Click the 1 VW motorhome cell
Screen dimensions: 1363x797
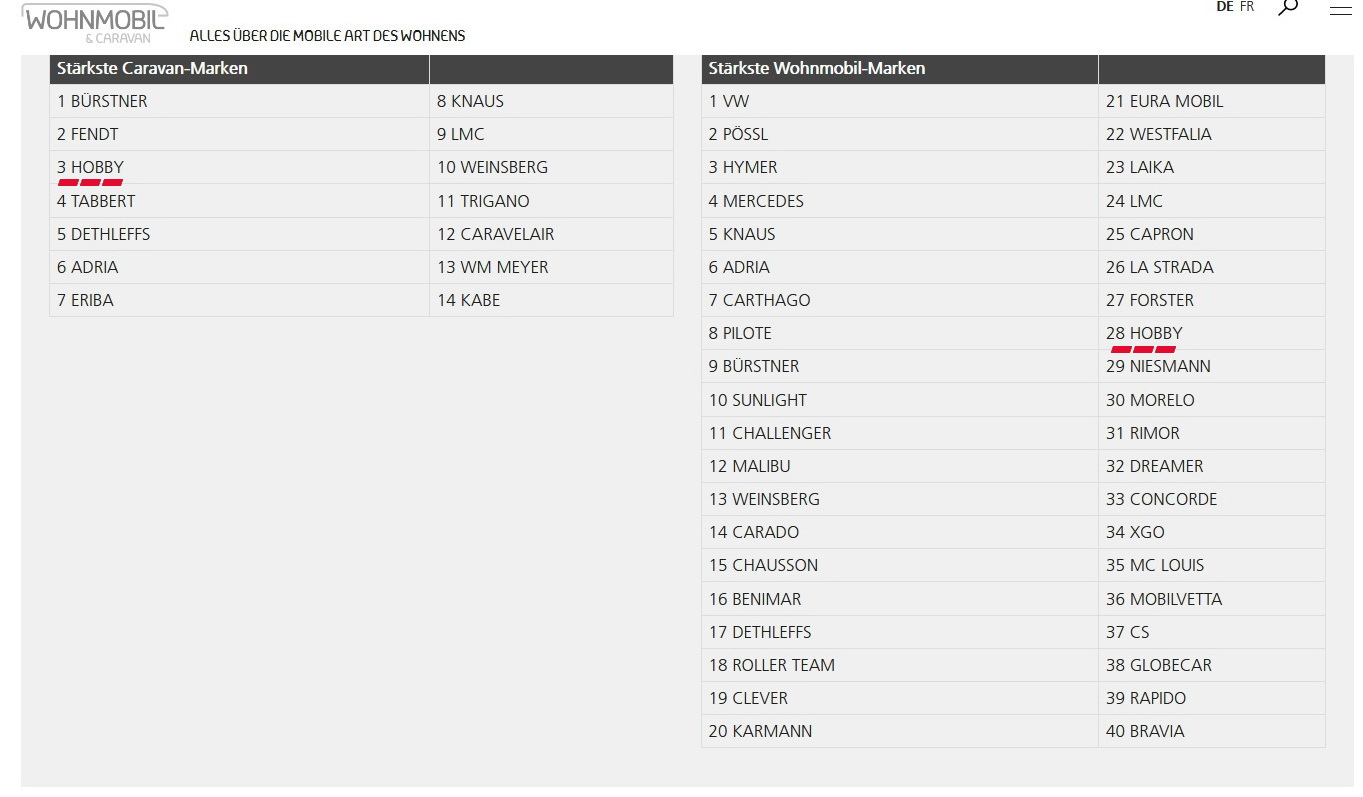(900, 101)
